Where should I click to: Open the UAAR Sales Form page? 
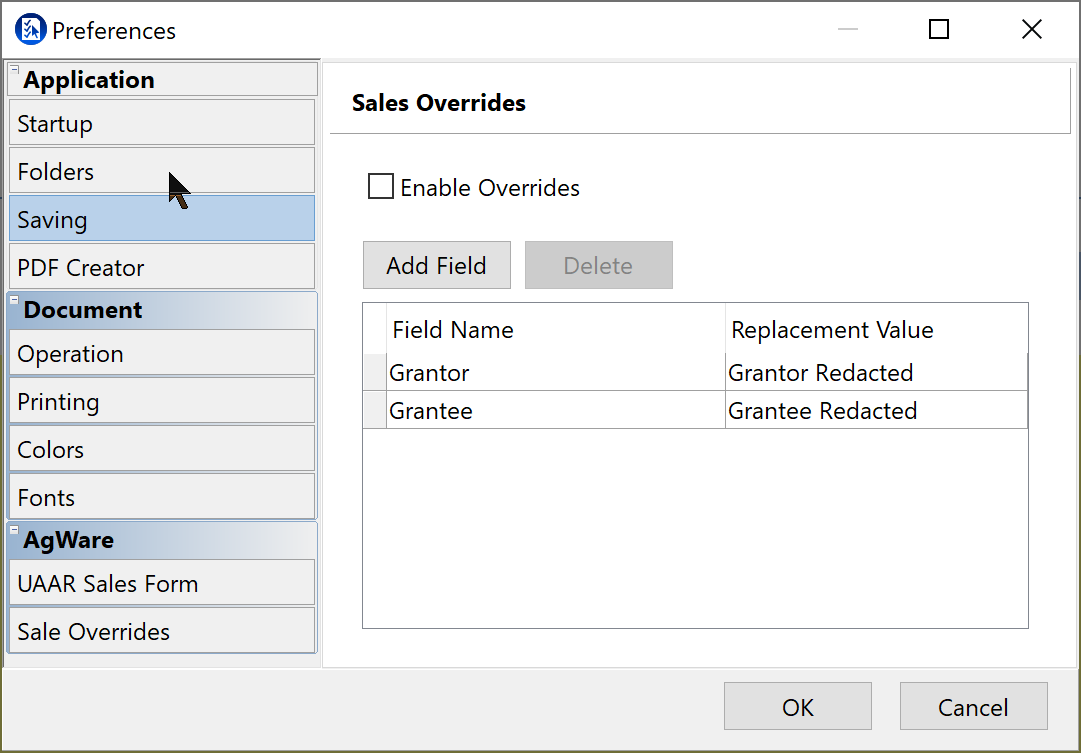pos(162,584)
